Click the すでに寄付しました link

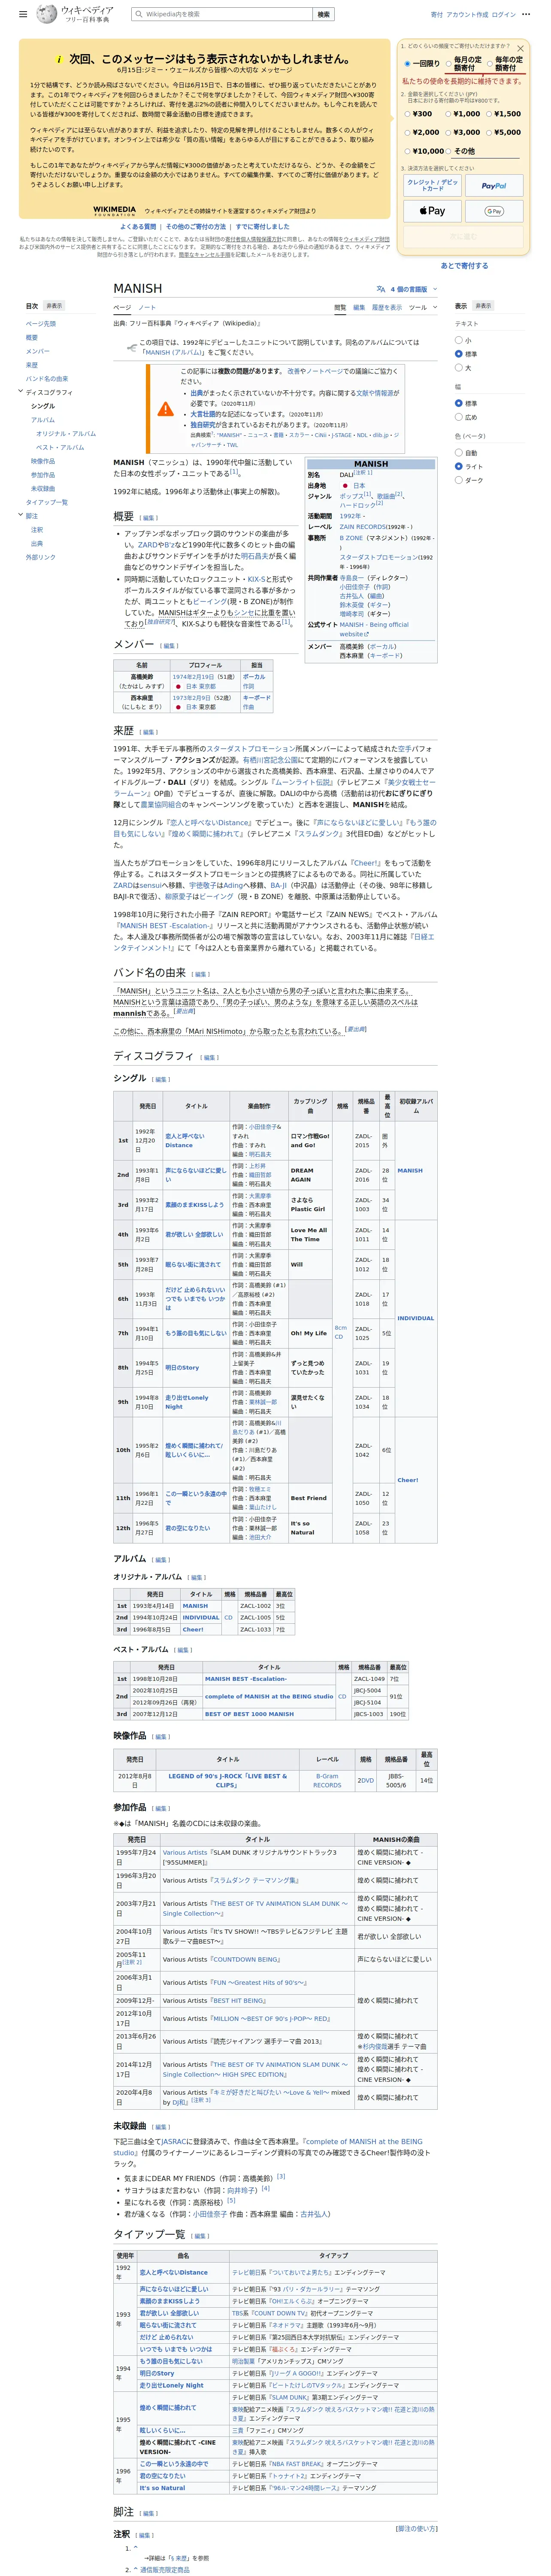click(263, 227)
